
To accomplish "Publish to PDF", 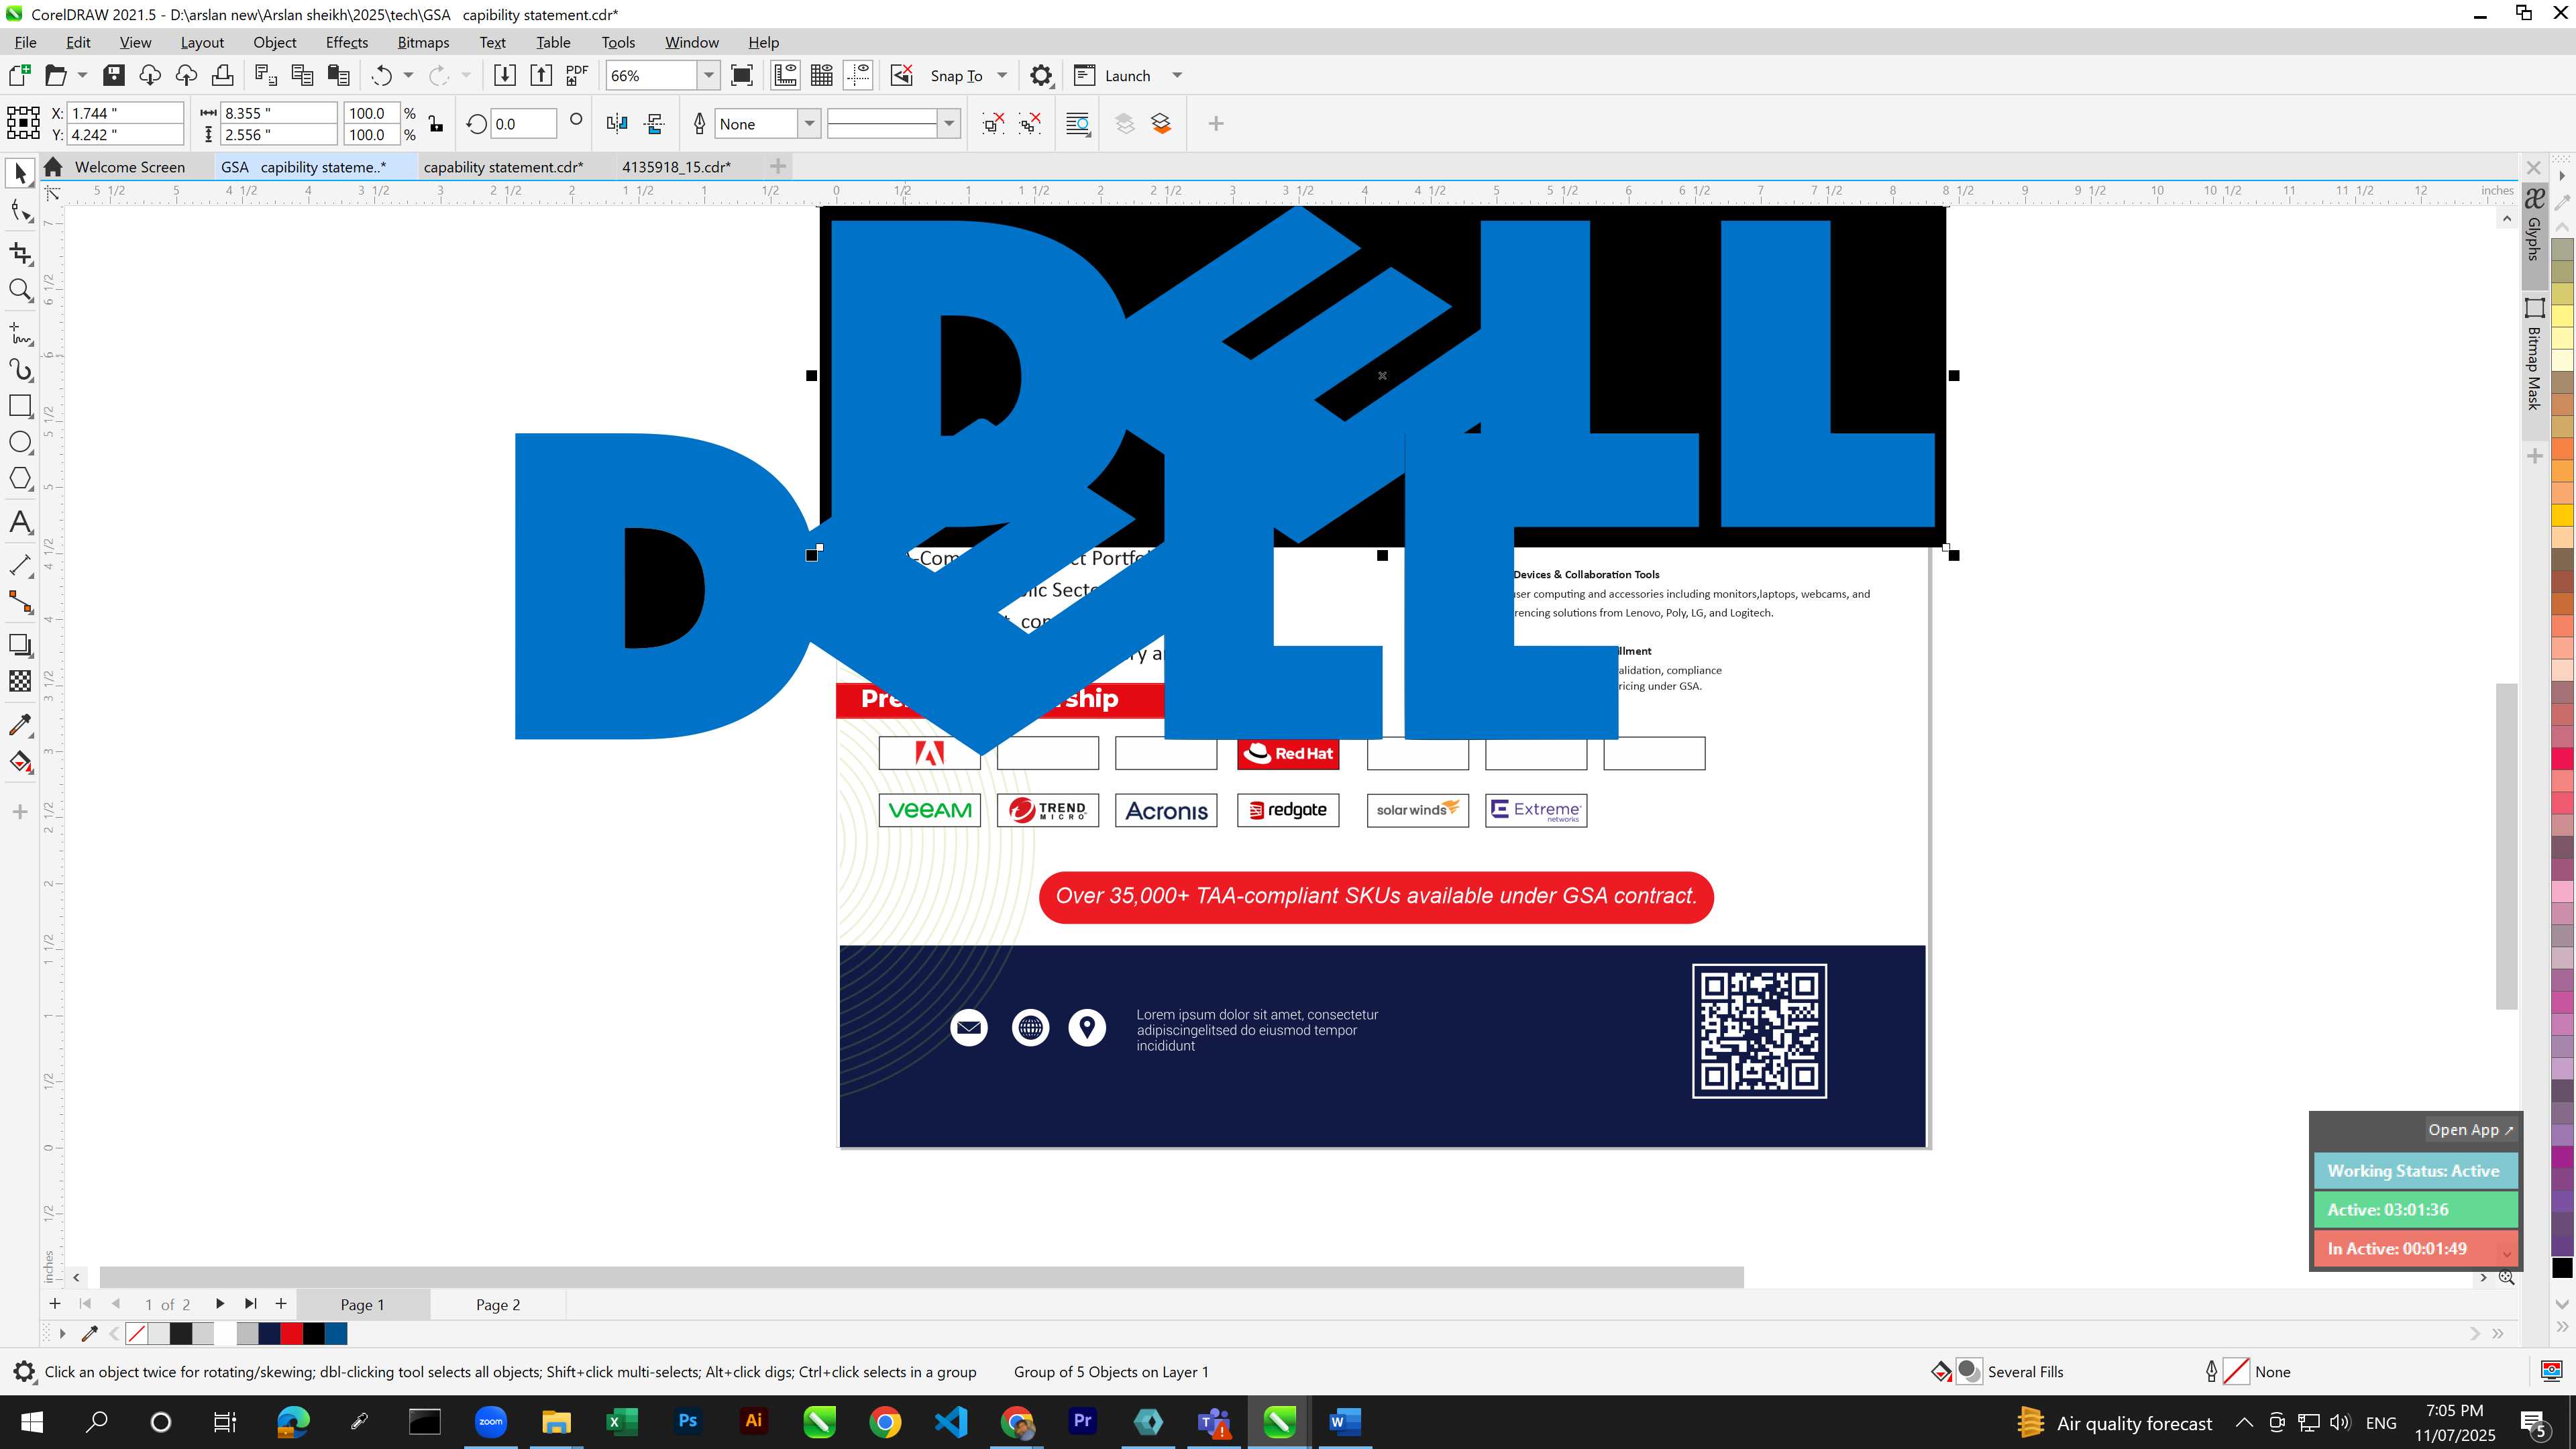I will pos(577,75).
